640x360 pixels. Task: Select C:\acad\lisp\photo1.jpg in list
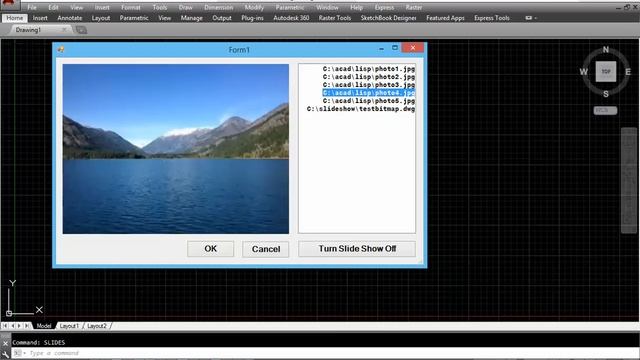point(369,69)
